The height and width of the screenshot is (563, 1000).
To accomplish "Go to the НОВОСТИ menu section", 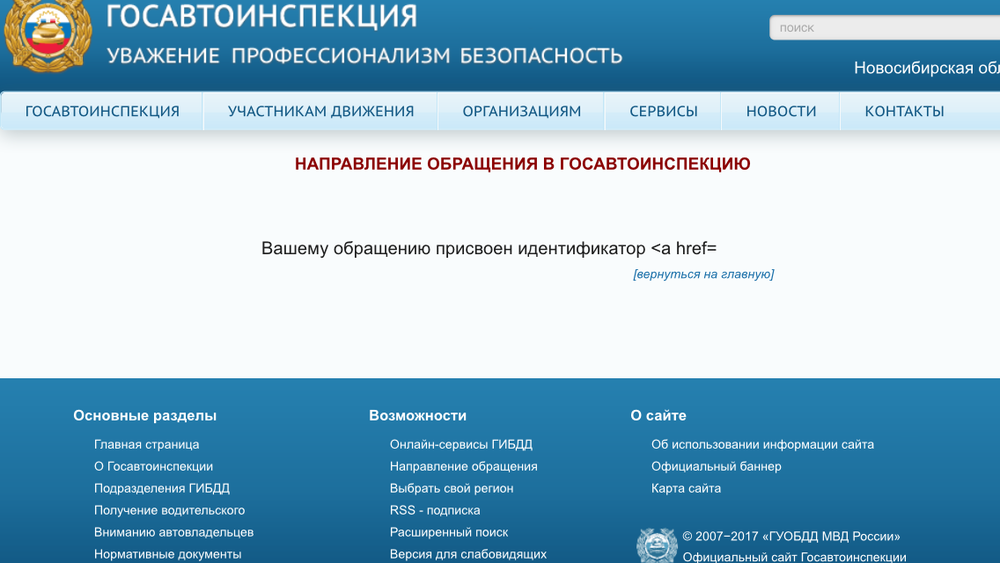I will point(781,112).
